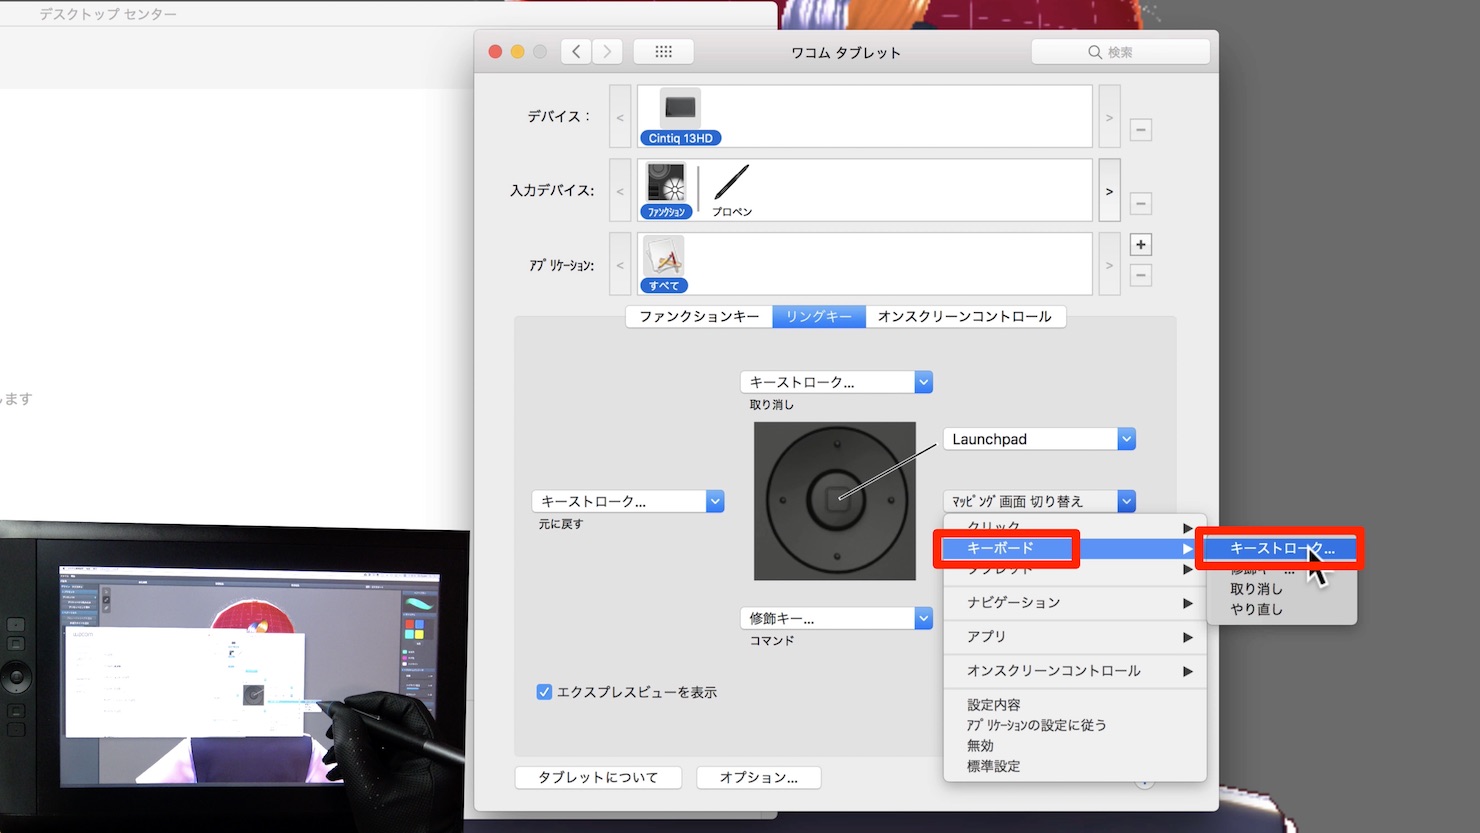Expand the アプリ submenu
This screenshot has height=833, width=1480.
click(x=1075, y=636)
